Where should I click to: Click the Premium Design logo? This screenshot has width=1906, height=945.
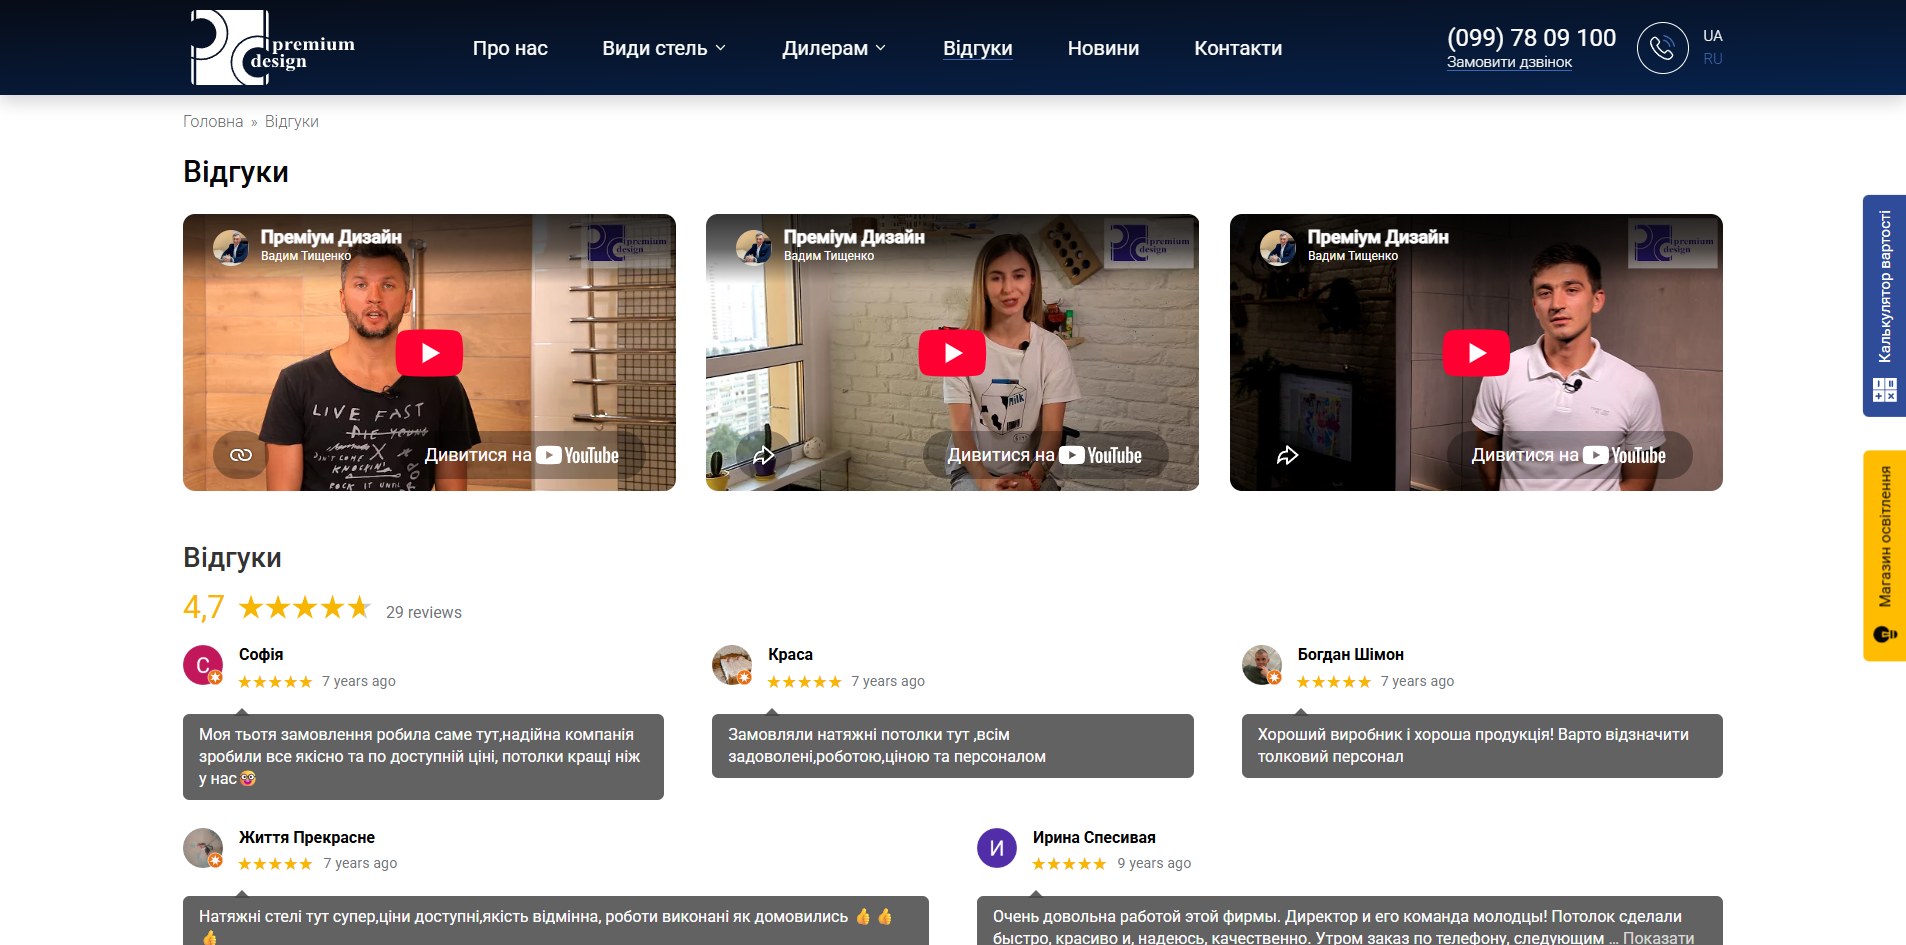(x=272, y=48)
